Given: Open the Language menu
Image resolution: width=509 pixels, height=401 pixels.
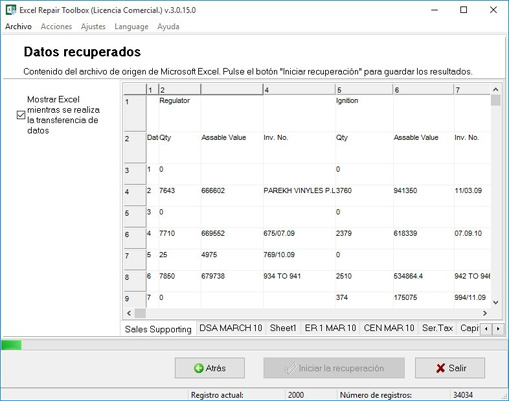Looking at the screenshot, I should 131,27.
